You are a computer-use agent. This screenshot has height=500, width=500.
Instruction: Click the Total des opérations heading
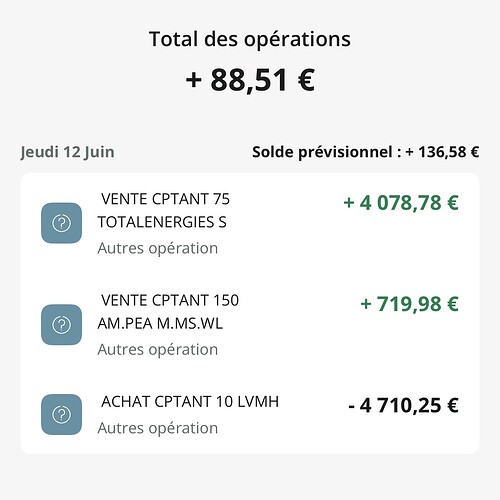point(250,39)
